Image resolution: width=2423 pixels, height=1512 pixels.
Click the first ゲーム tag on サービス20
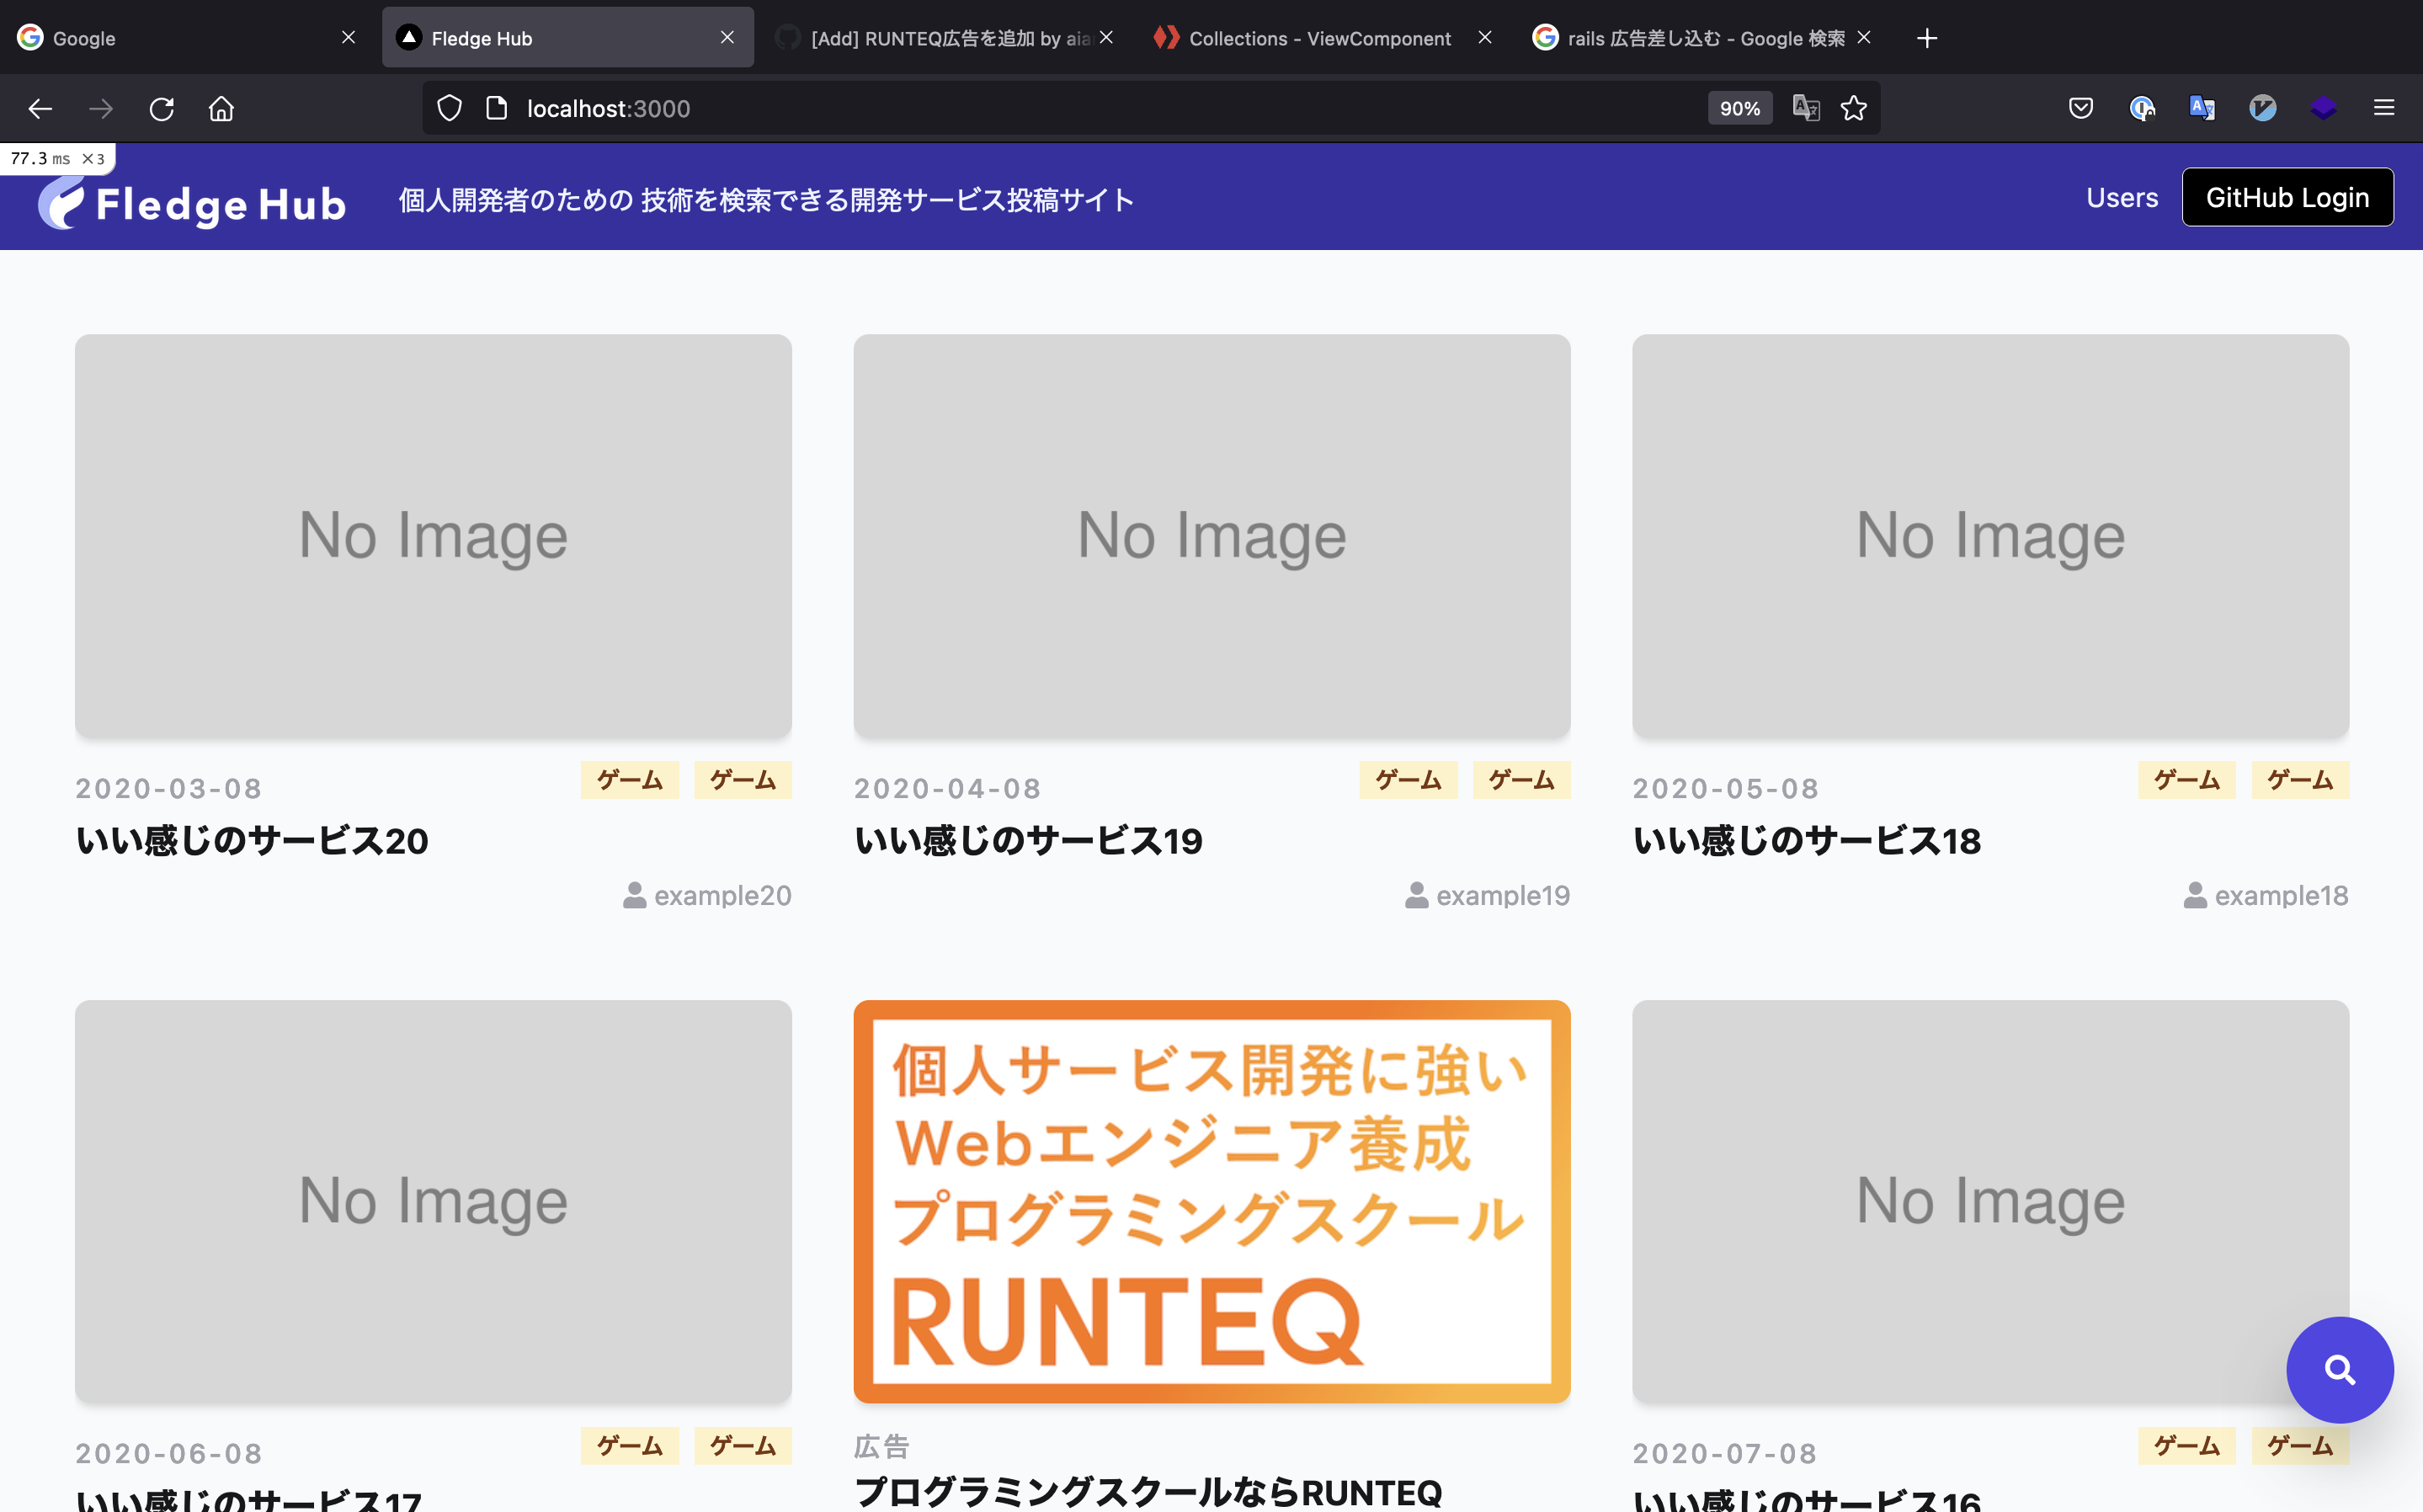[x=630, y=780]
